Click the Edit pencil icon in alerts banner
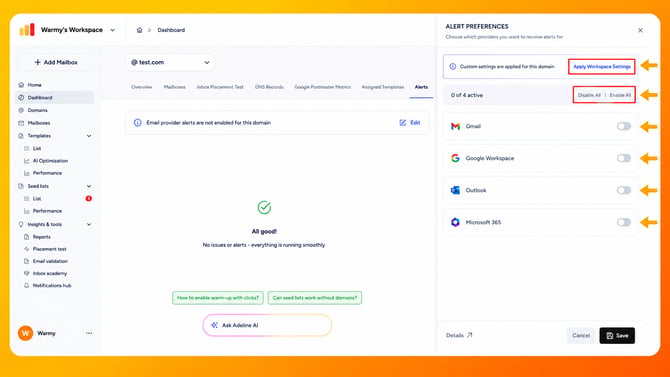 click(403, 123)
